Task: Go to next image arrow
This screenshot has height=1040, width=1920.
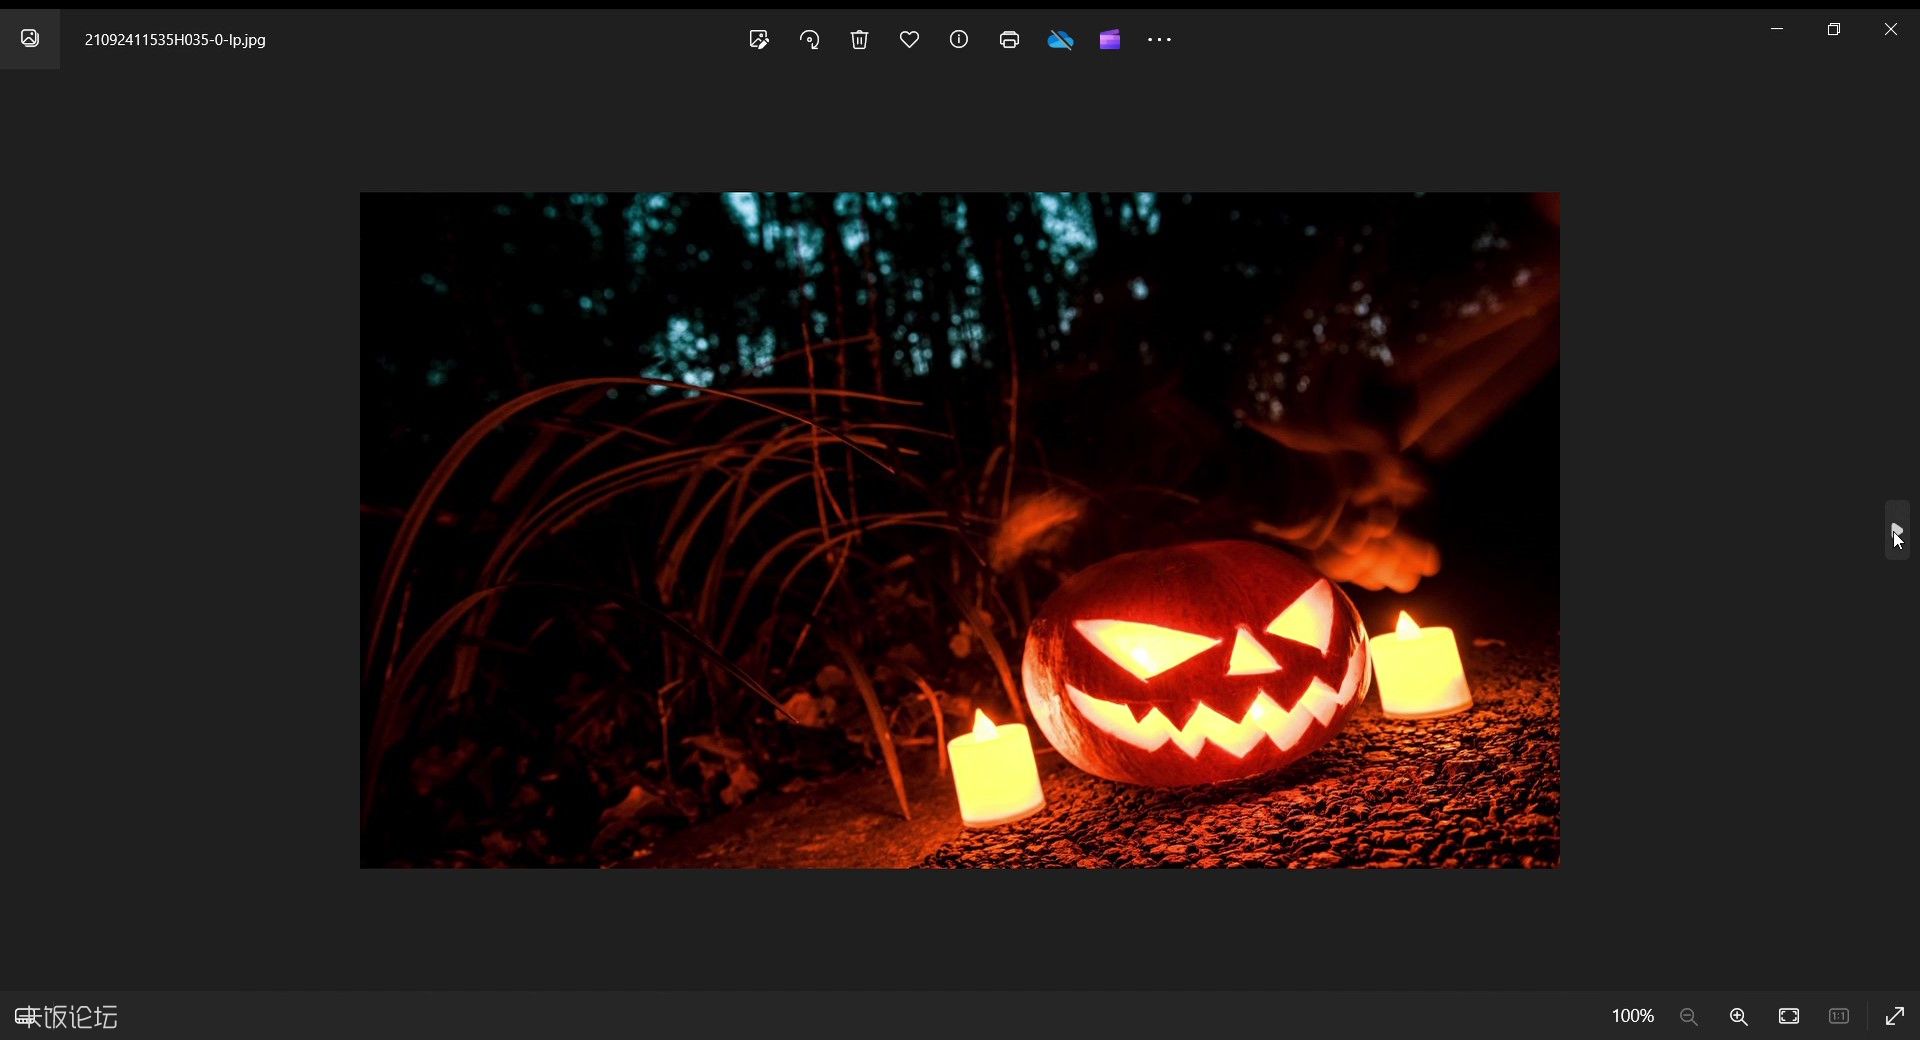Action: point(1897,529)
